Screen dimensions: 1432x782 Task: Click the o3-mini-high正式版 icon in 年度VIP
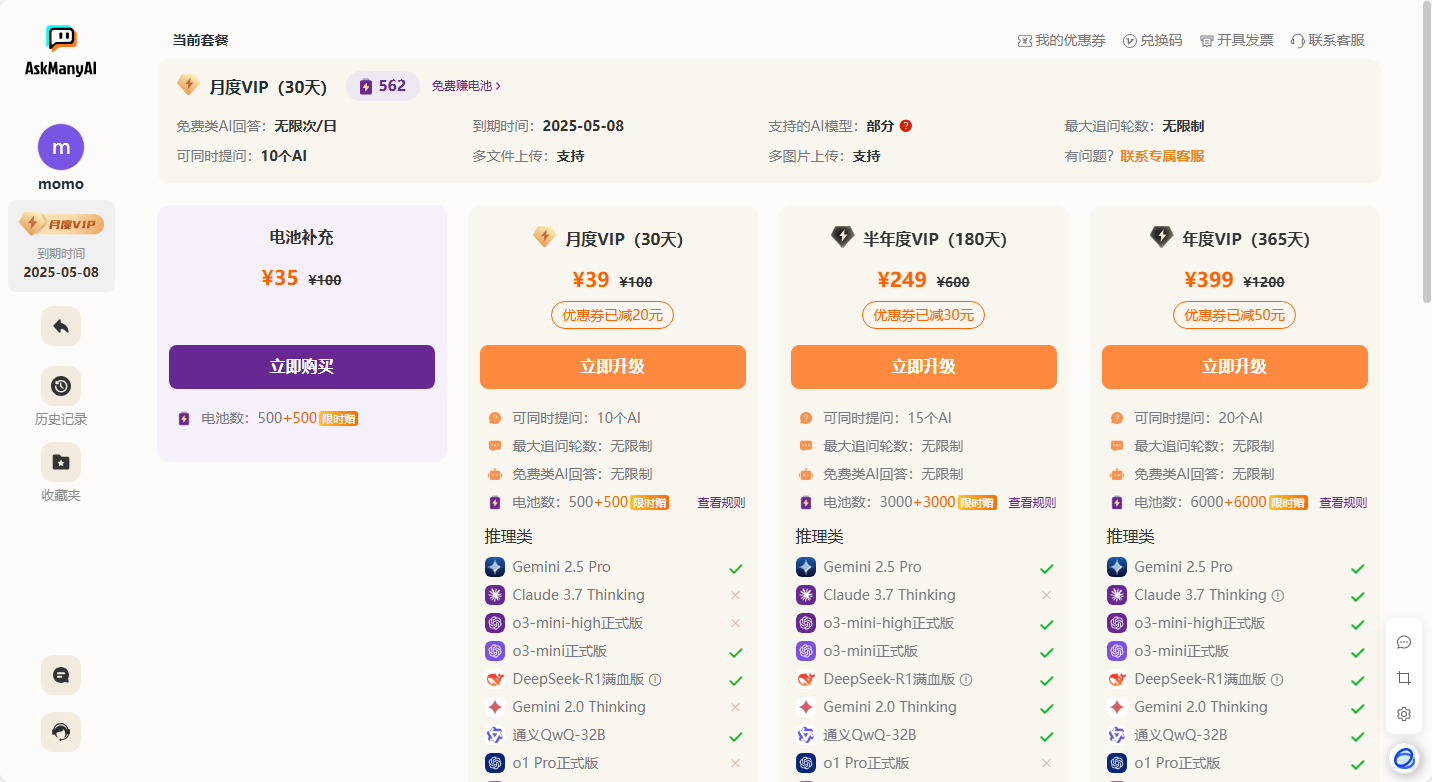(x=1117, y=623)
